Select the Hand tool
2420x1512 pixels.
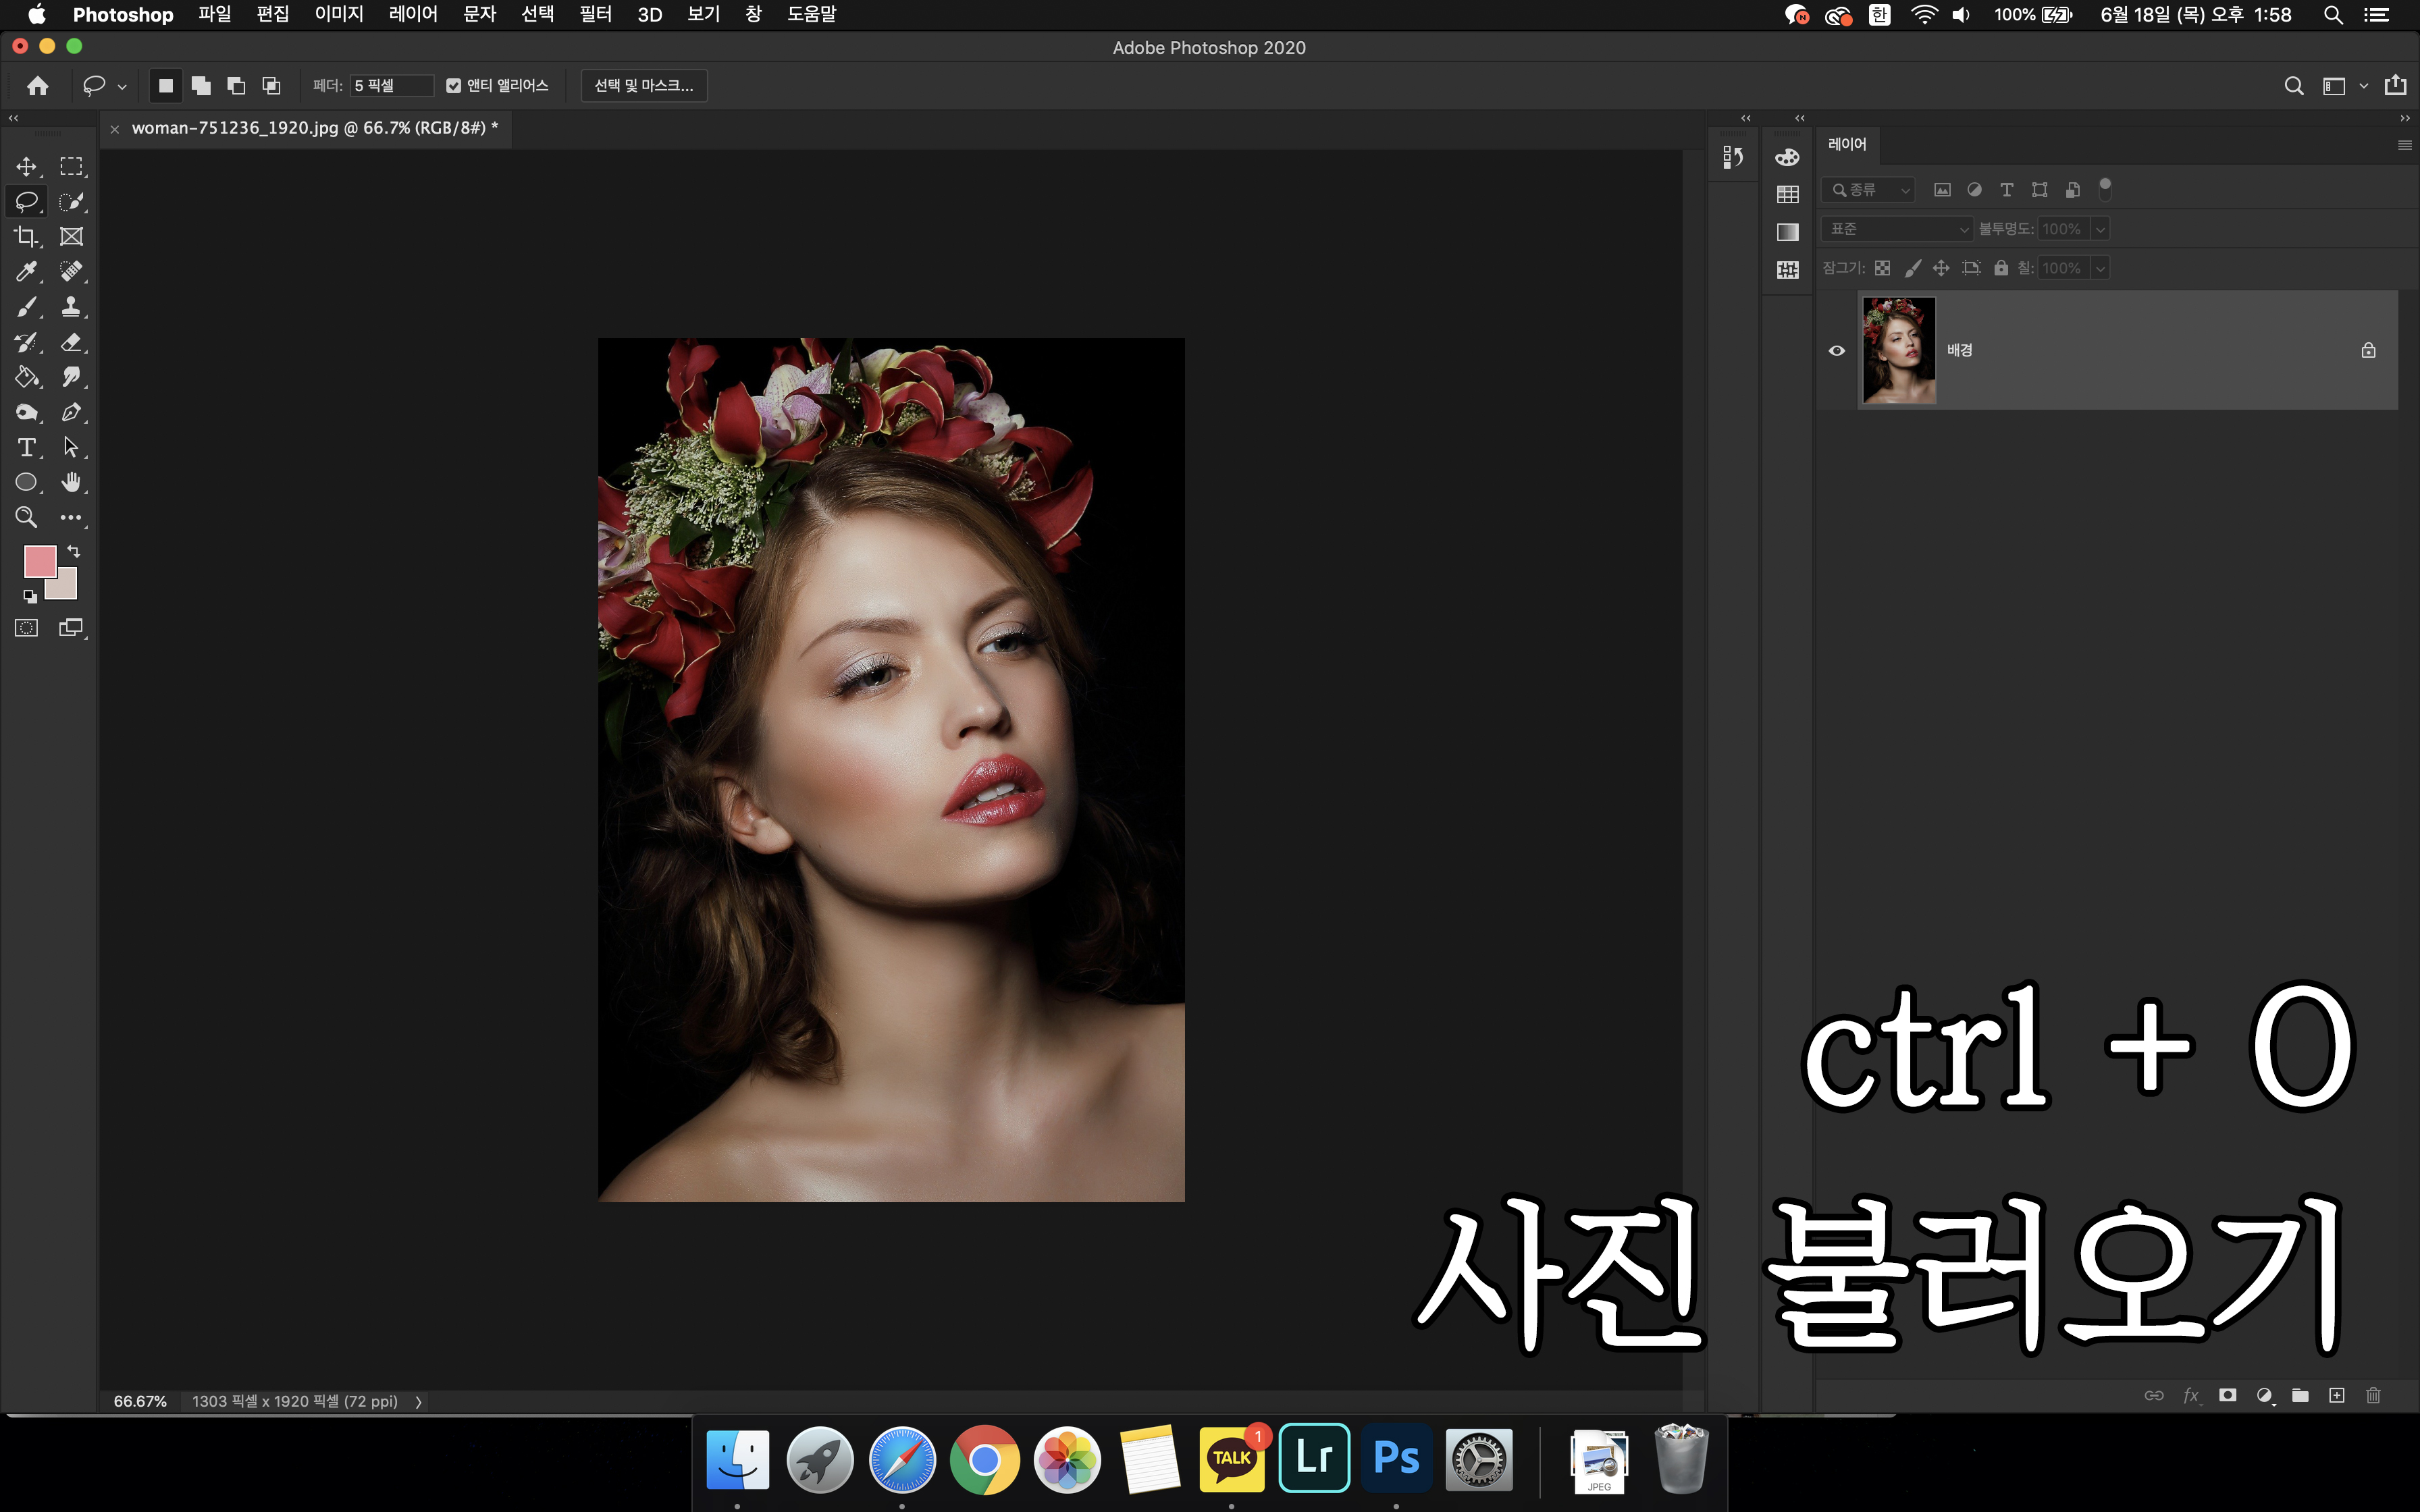pyautogui.click(x=71, y=482)
